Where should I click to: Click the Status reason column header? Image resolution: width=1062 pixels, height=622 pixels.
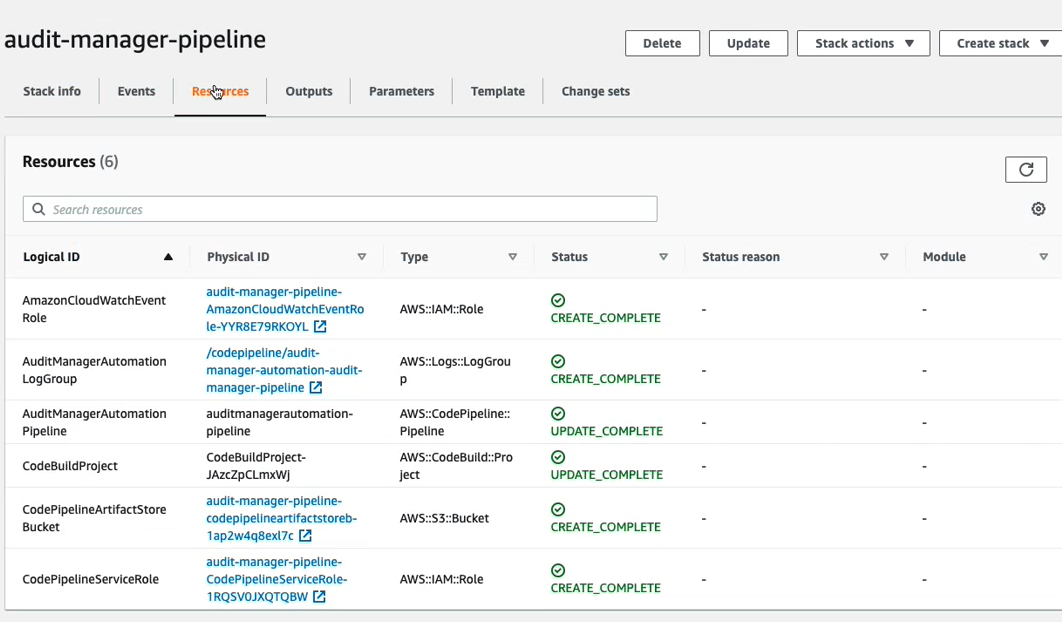pos(741,257)
